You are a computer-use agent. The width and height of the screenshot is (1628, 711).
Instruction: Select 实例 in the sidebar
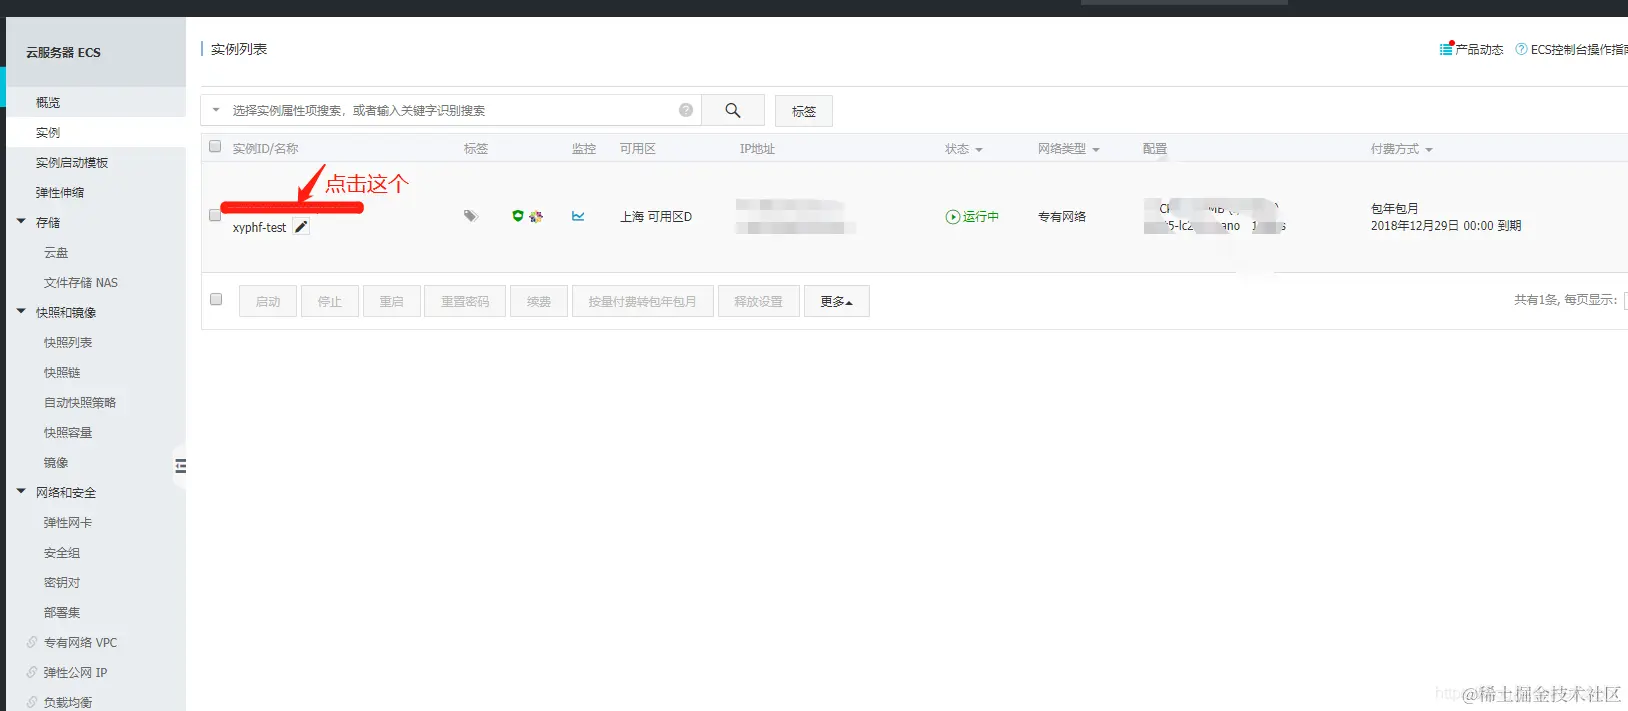[x=48, y=132]
